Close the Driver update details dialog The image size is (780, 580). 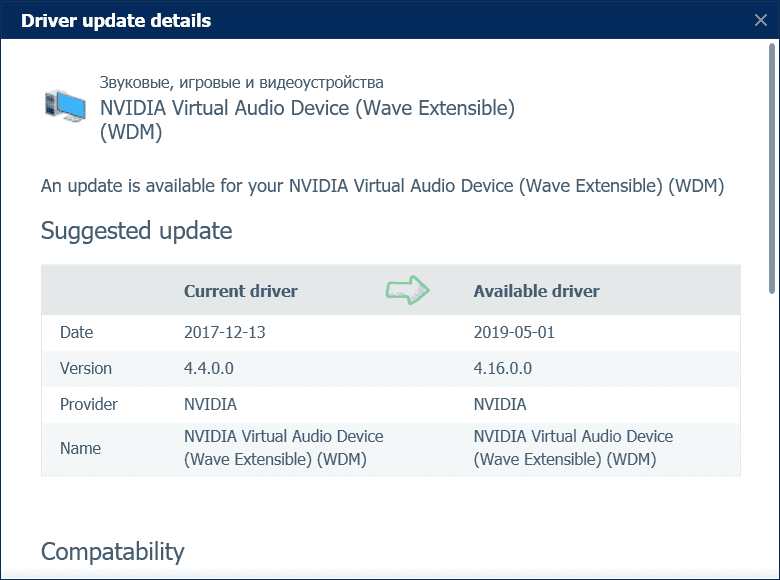760,20
